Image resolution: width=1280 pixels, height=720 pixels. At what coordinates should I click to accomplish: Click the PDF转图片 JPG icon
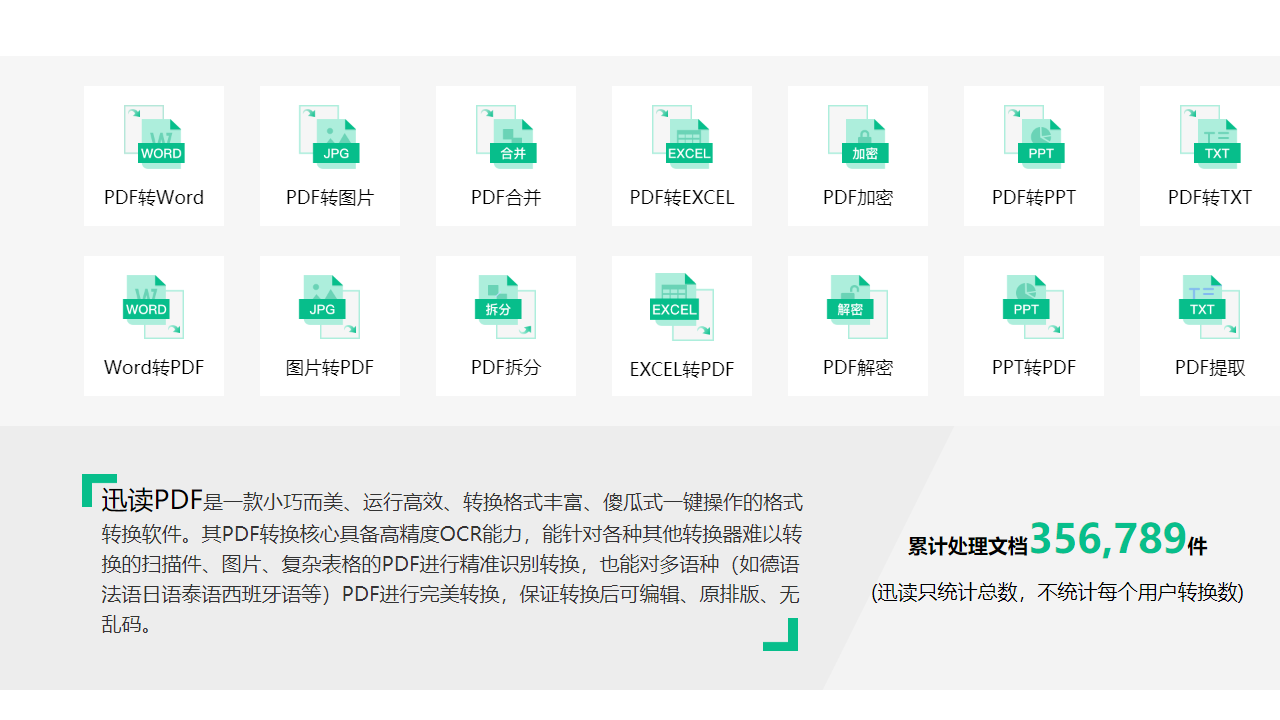[330, 137]
